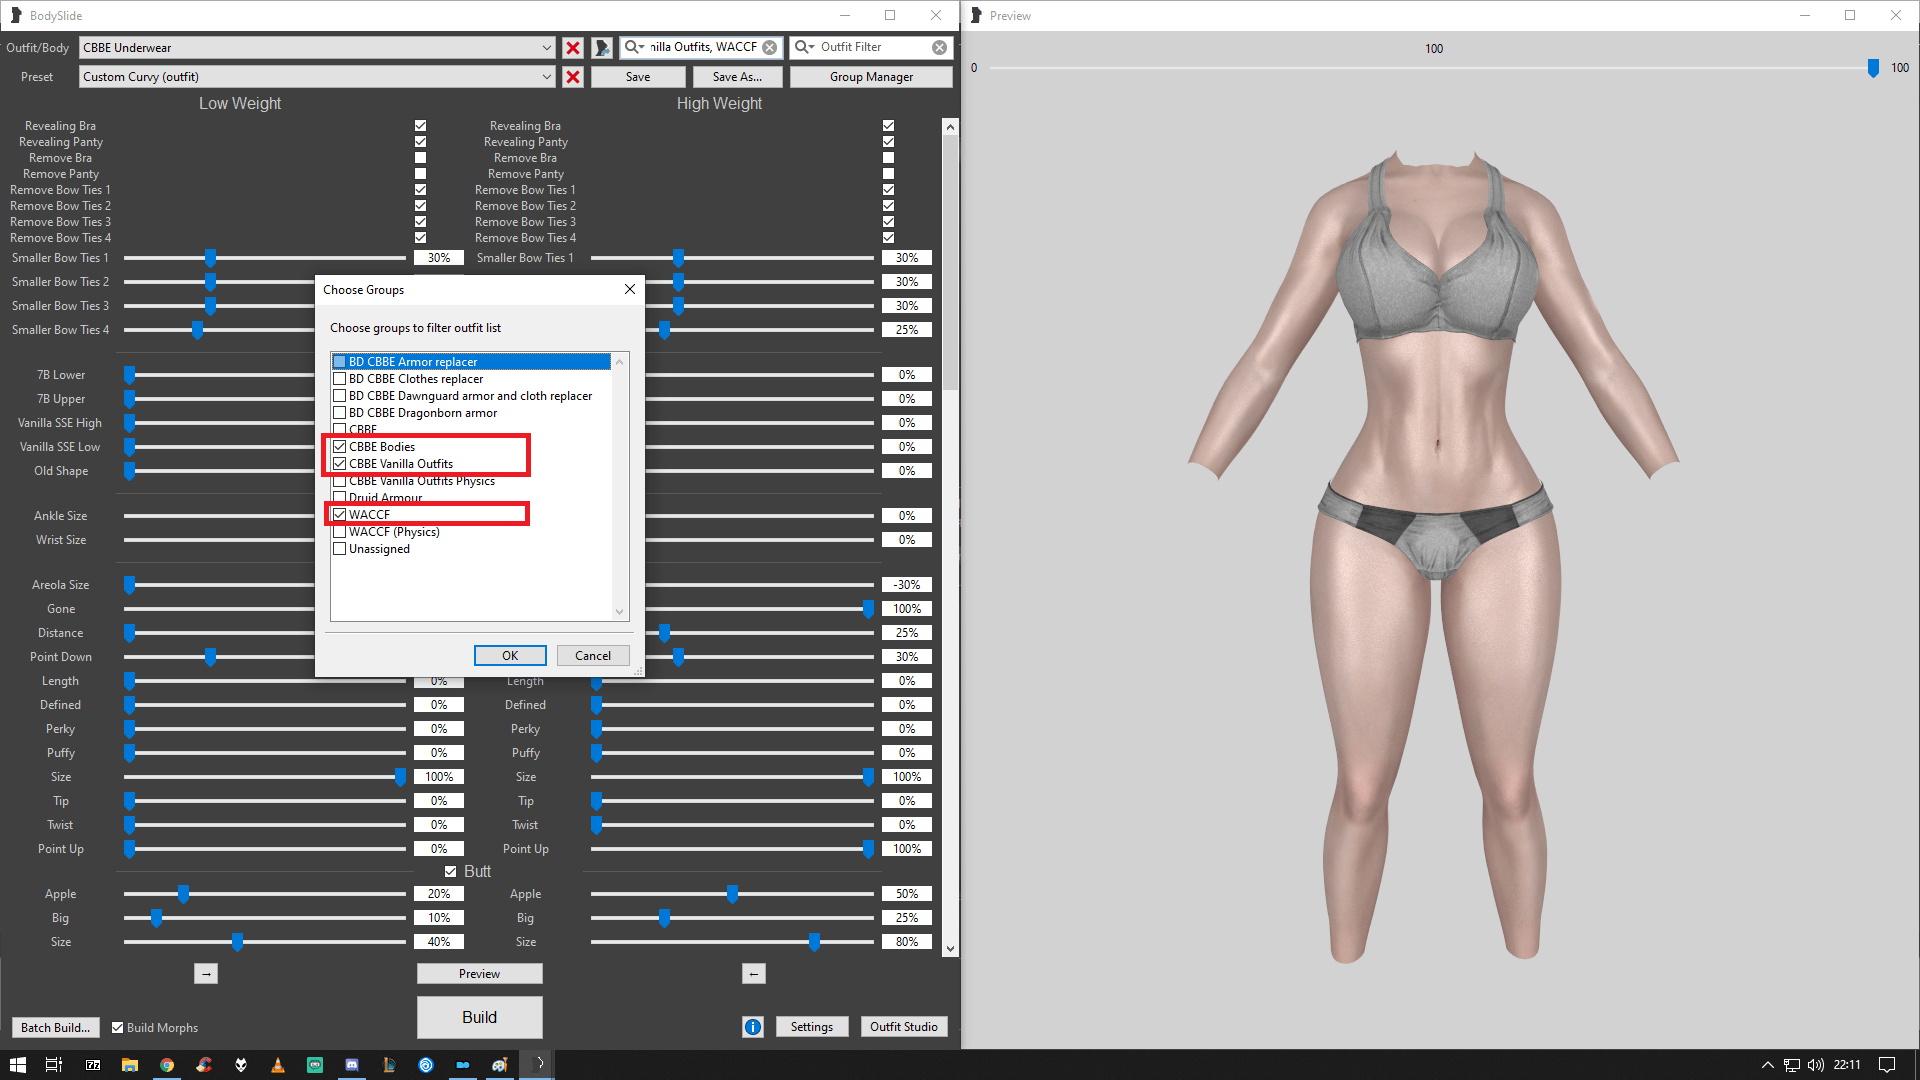
Task: Click the Group Manager button
Action: tap(870, 76)
